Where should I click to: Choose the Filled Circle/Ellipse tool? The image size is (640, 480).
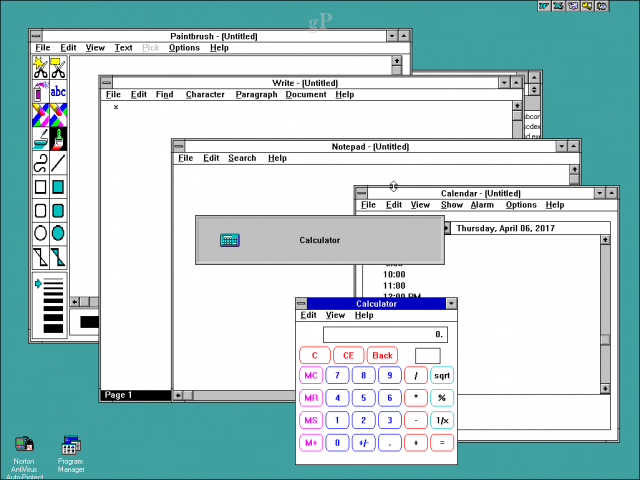click(x=58, y=233)
